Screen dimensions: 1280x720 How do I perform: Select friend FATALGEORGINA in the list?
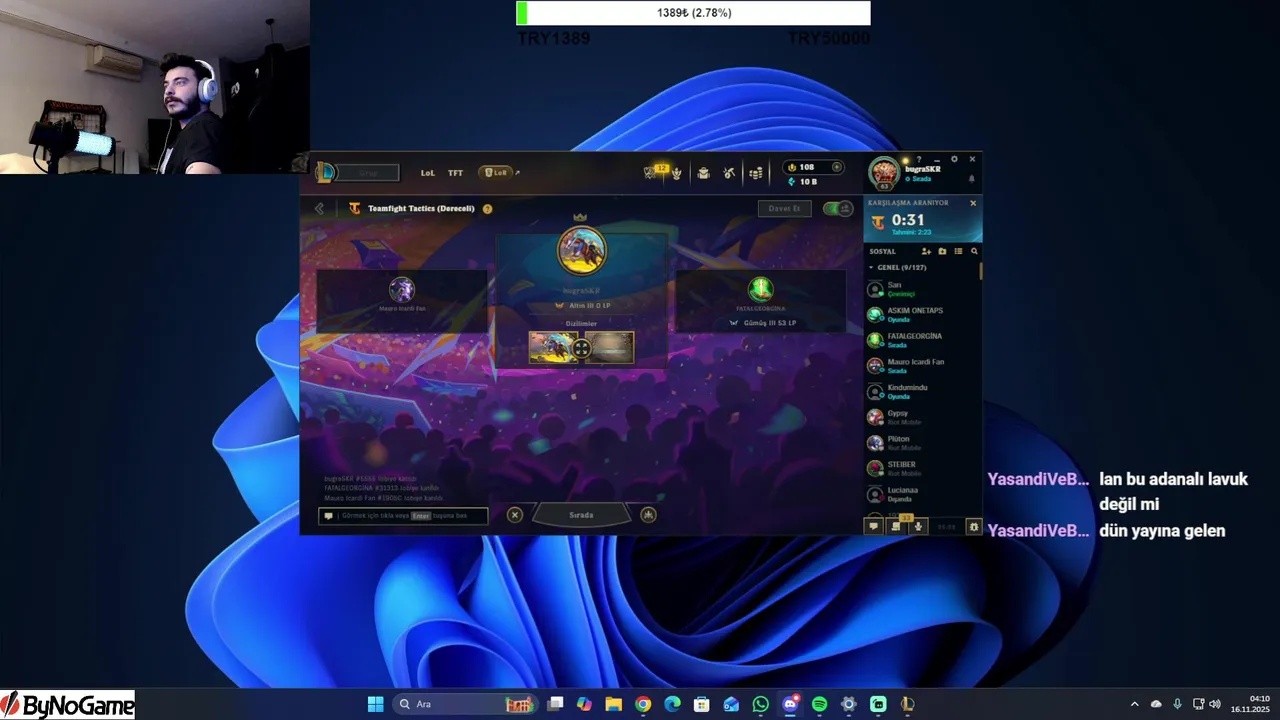(x=921, y=340)
